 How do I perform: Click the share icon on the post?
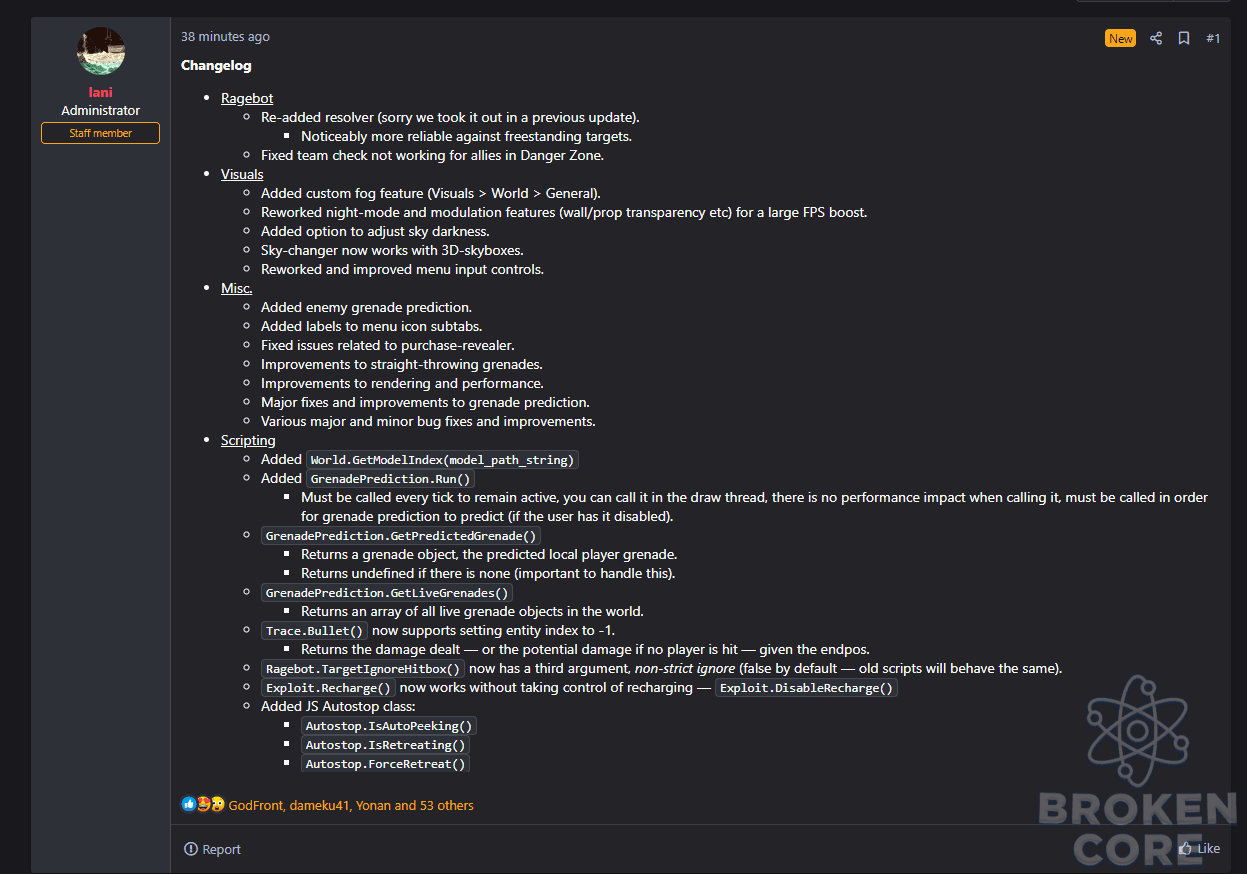coord(1155,38)
